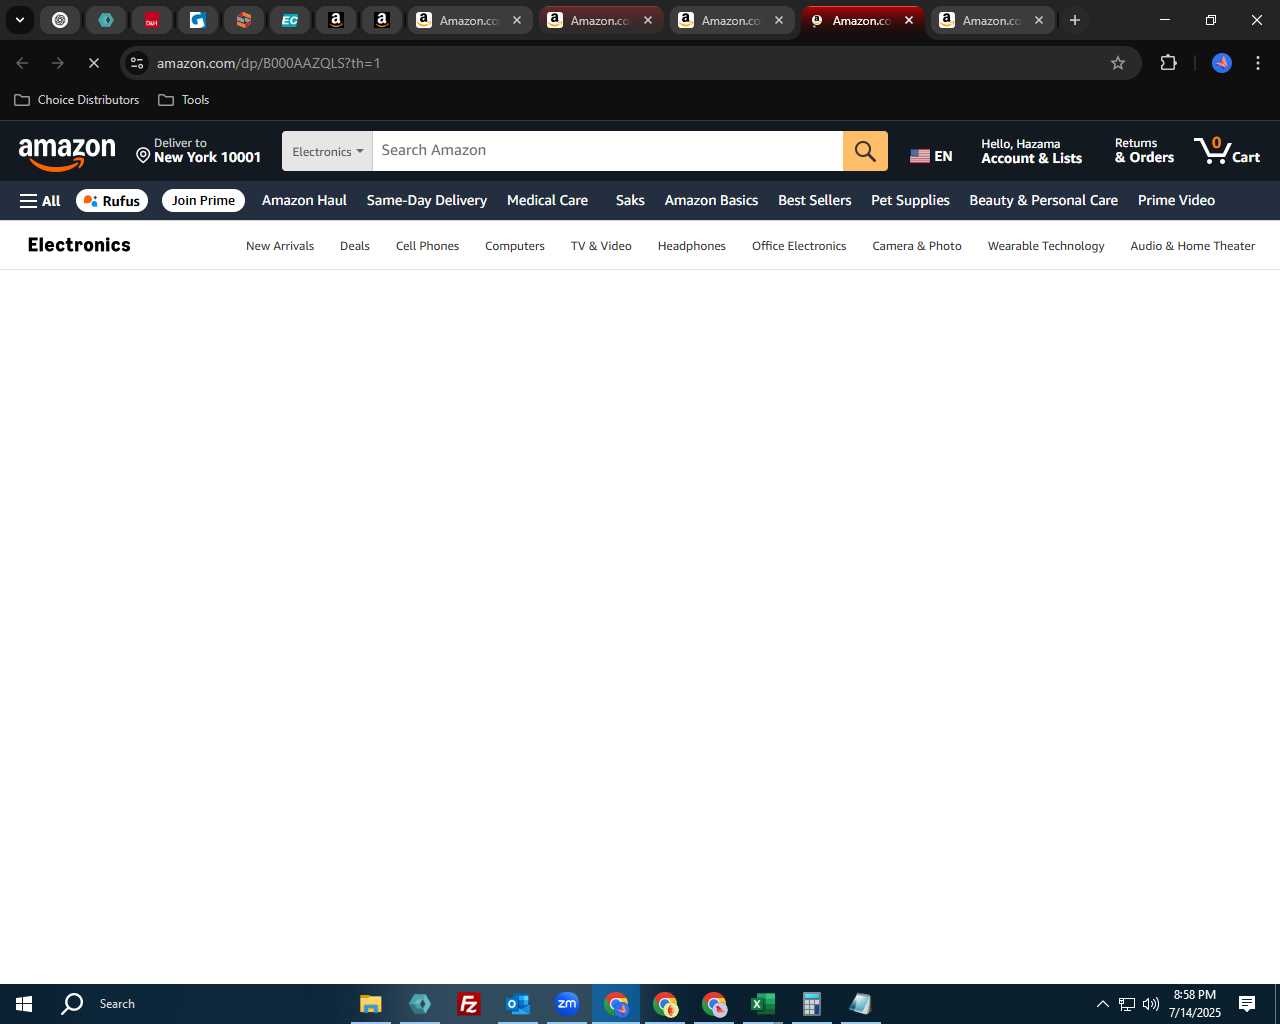The width and height of the screenshot is (1280, 1024).
Task: Open New Arrivals in Electronics
Action: pyautogui.click(x=280, y=246)
